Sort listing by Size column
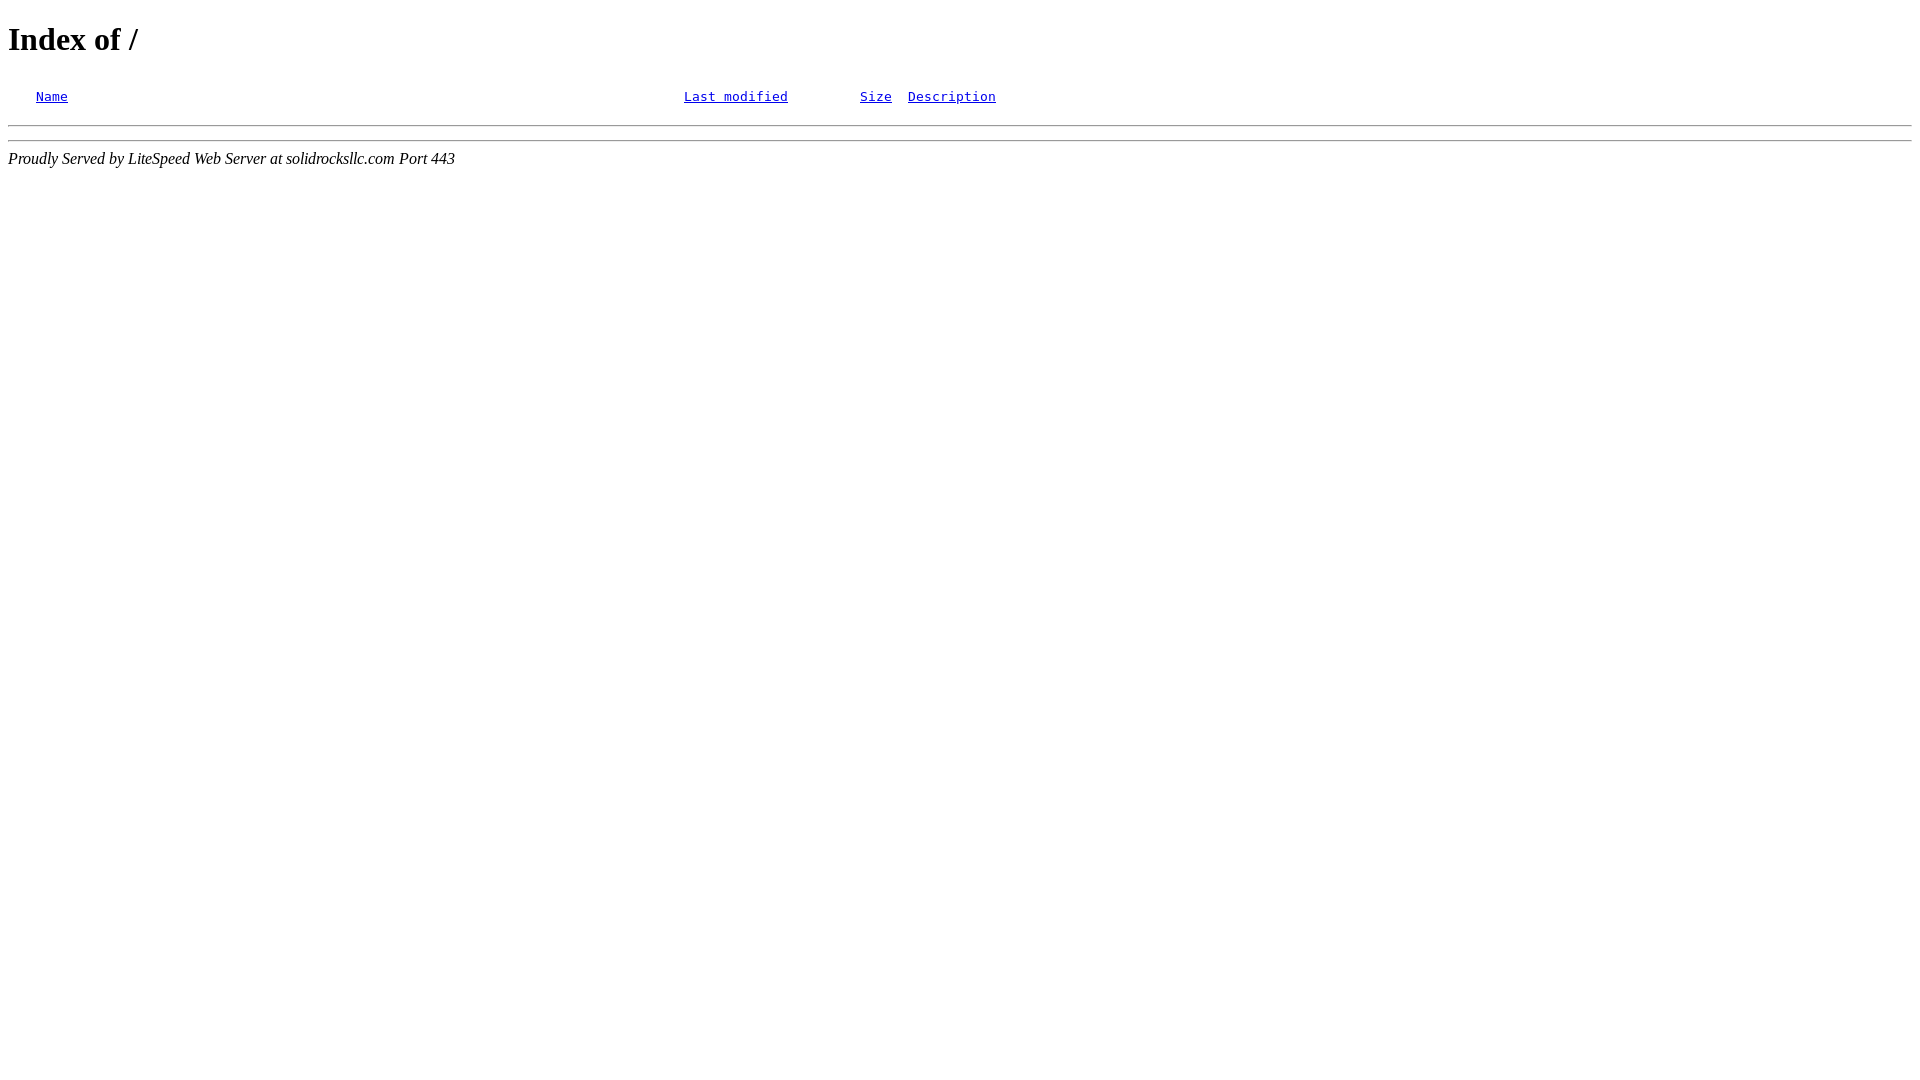The height and width of the screenshot is (1080, 1920). click(x=876, y=97)
